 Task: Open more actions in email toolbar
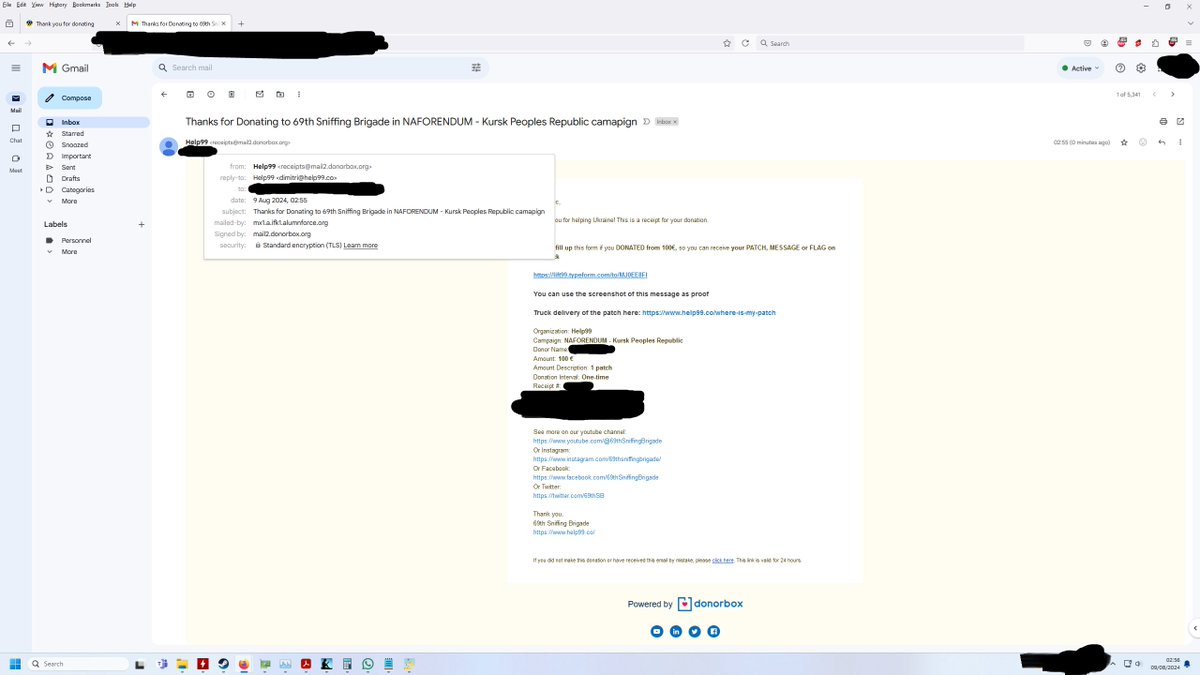click(301, 94)
